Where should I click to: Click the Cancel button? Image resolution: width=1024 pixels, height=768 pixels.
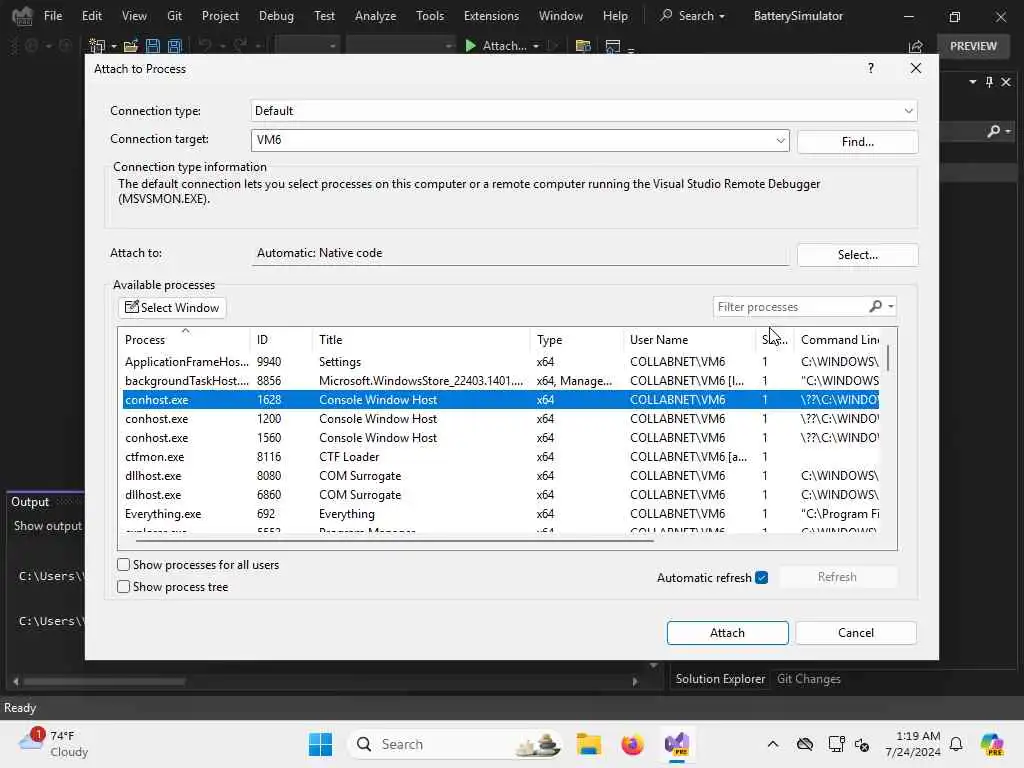pyautogui.click(x=856, y=633)
